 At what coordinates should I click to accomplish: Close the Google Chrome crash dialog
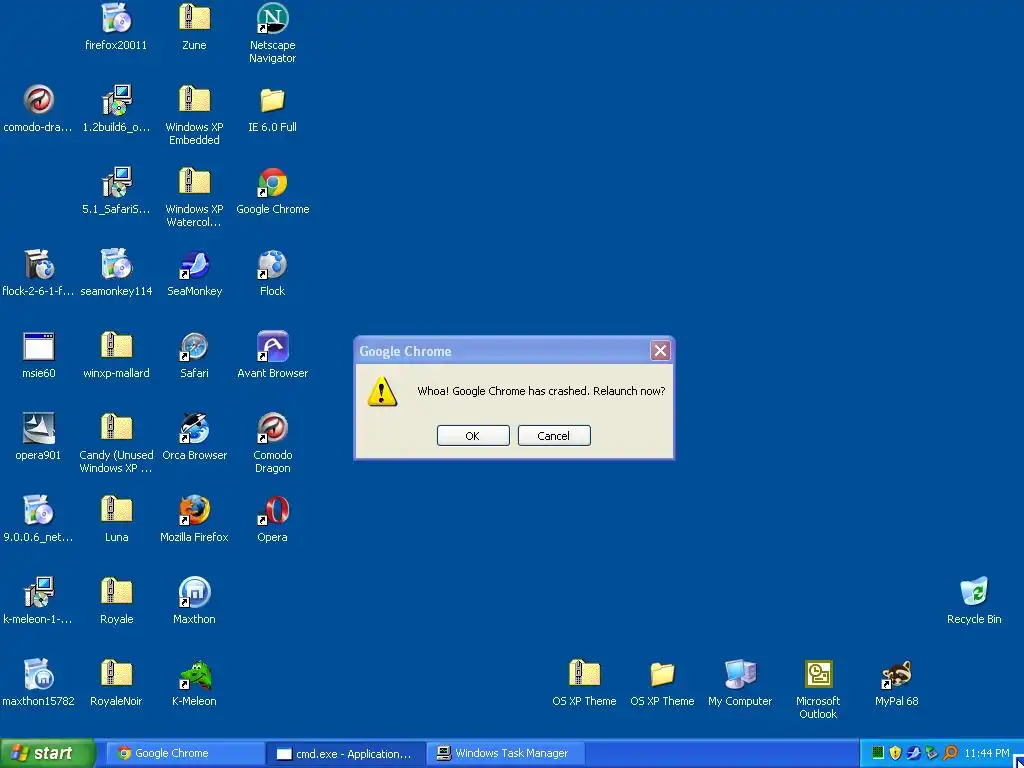click(x=660, y=351)
